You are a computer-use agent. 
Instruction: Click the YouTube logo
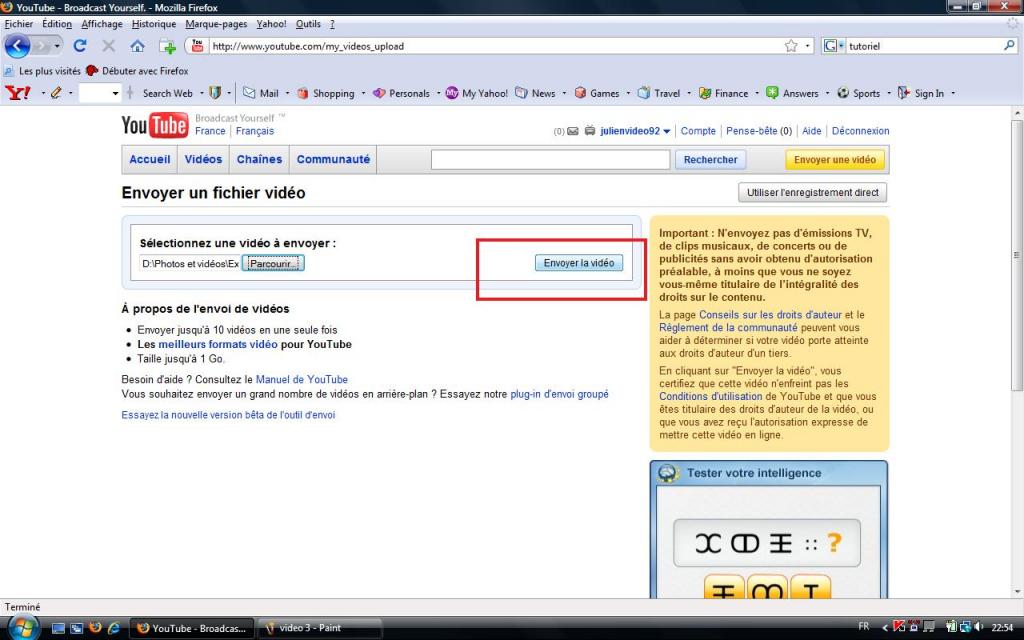[x=155, y=125]
